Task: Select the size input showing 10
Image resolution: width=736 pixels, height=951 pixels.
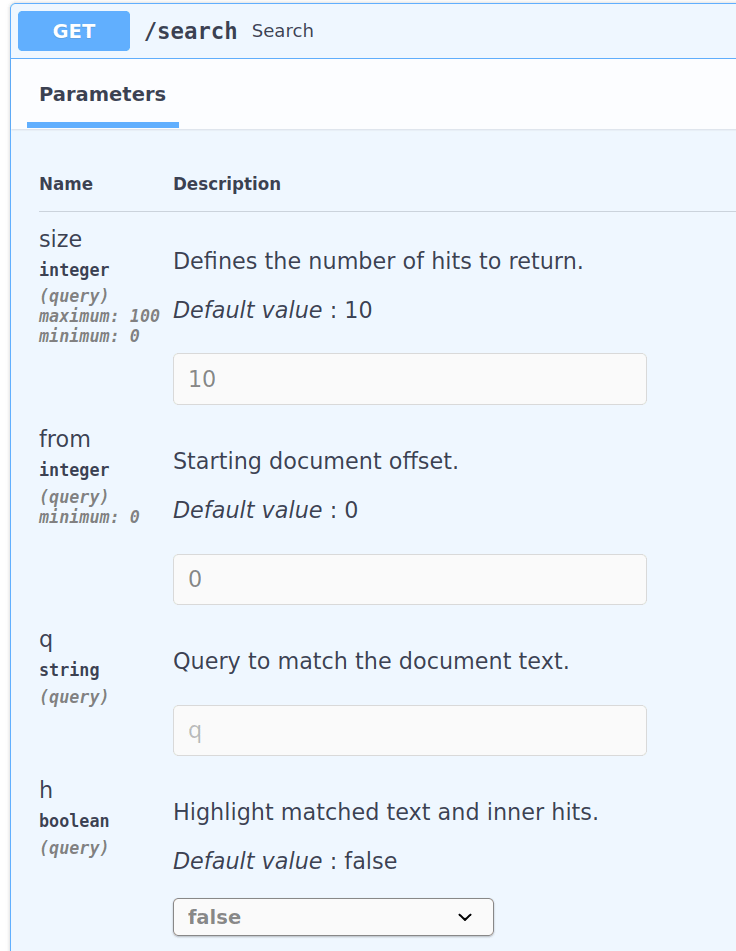Action: [409, 379]
